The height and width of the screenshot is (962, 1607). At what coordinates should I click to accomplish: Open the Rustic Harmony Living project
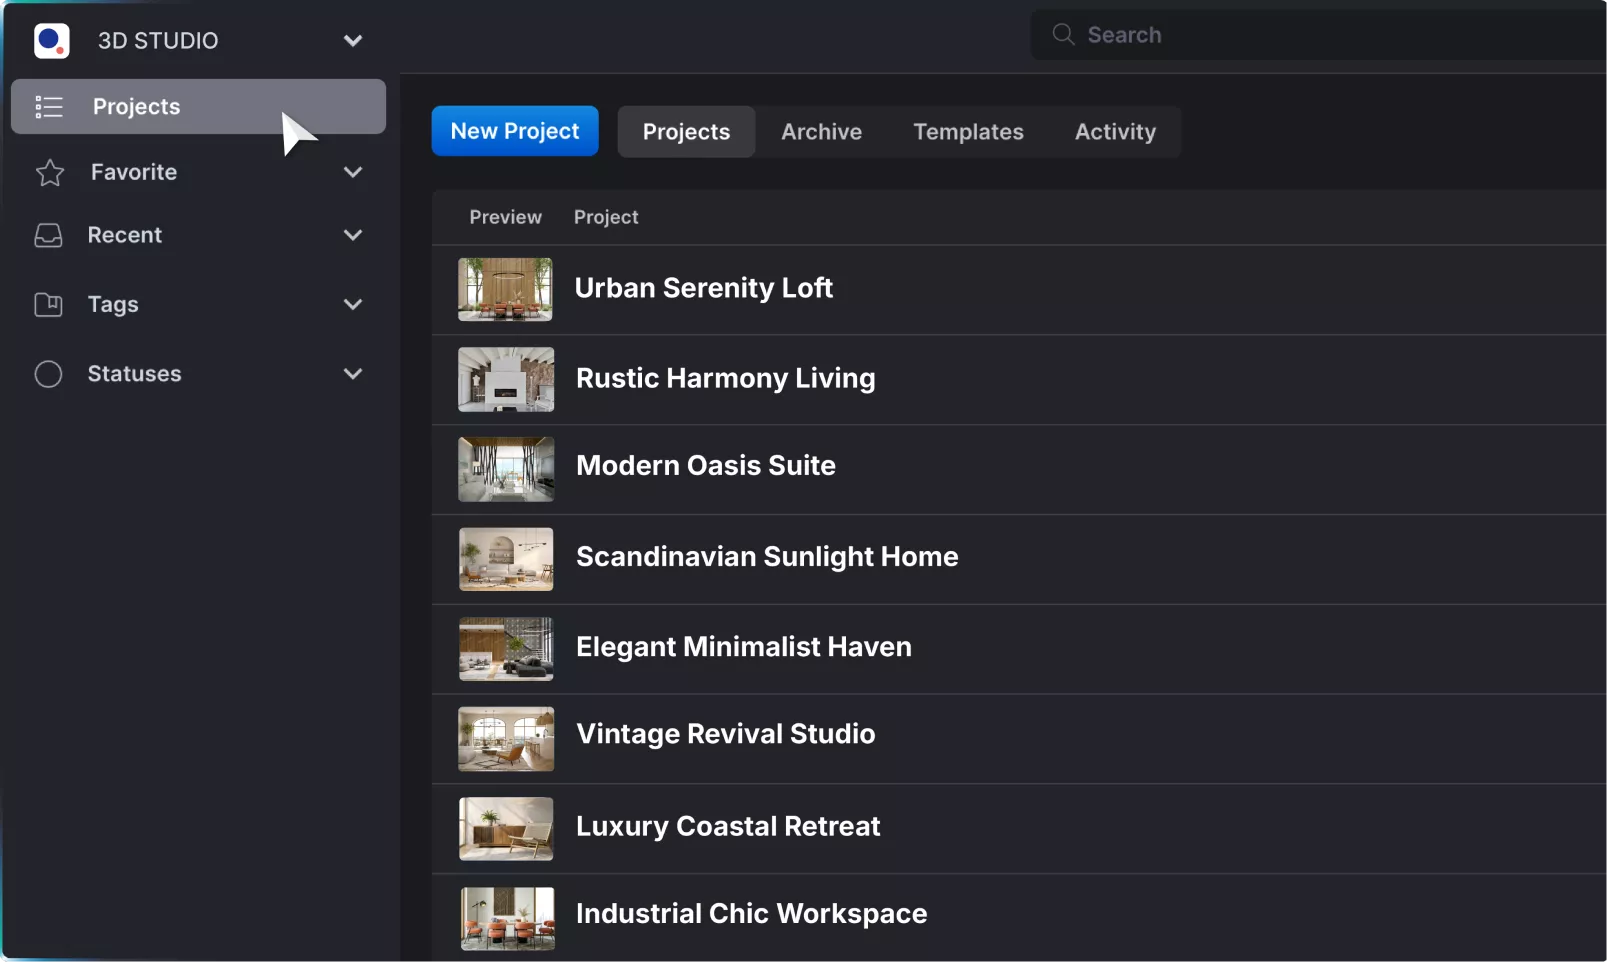(x=725, y=379)
